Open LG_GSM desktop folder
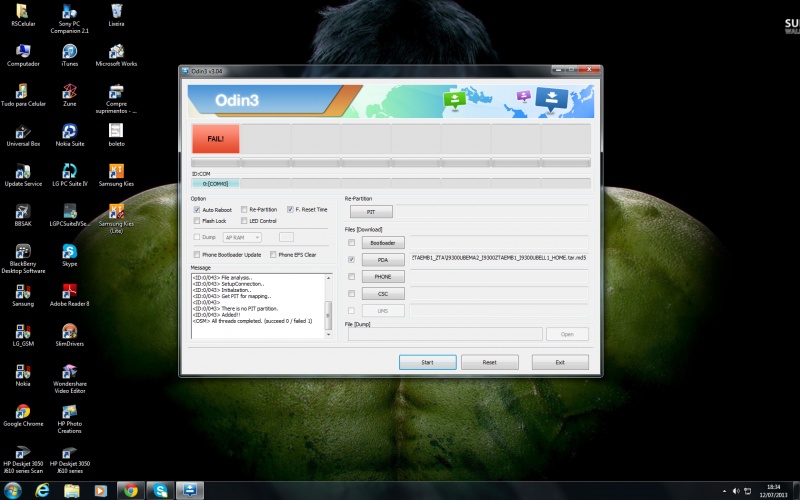Screen dimensions: 800x500 23,335
